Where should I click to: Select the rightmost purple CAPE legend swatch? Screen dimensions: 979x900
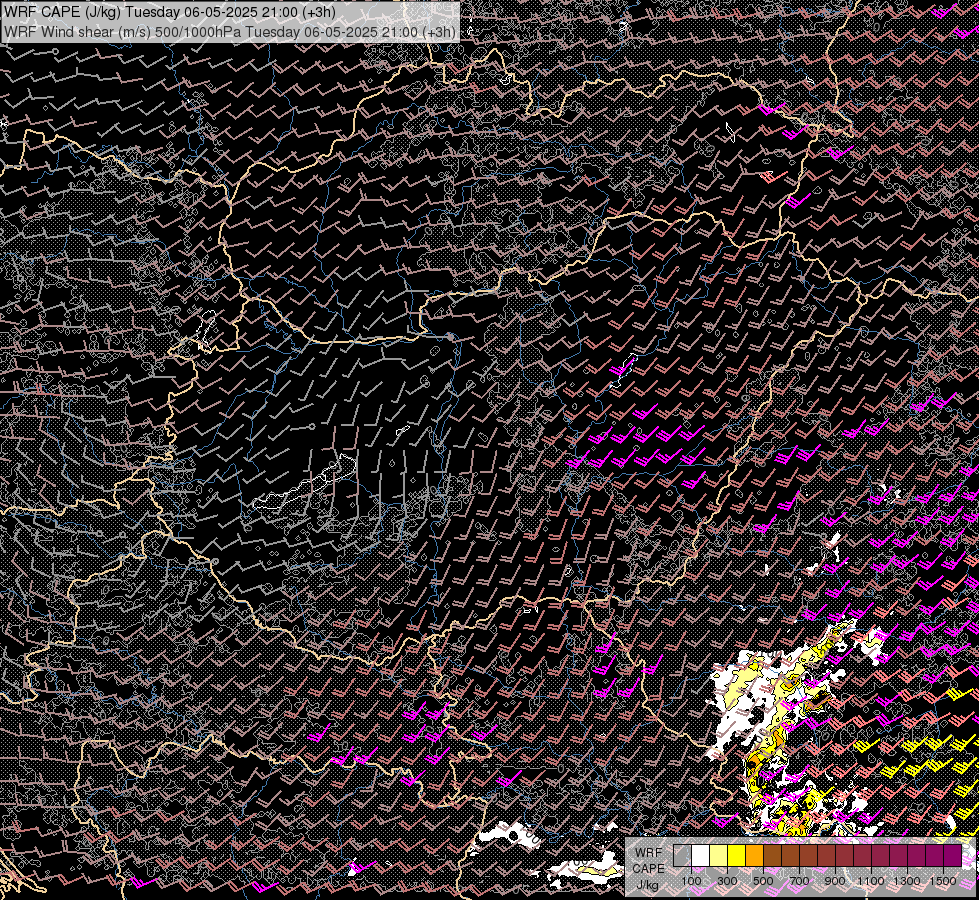pos(953,856)
